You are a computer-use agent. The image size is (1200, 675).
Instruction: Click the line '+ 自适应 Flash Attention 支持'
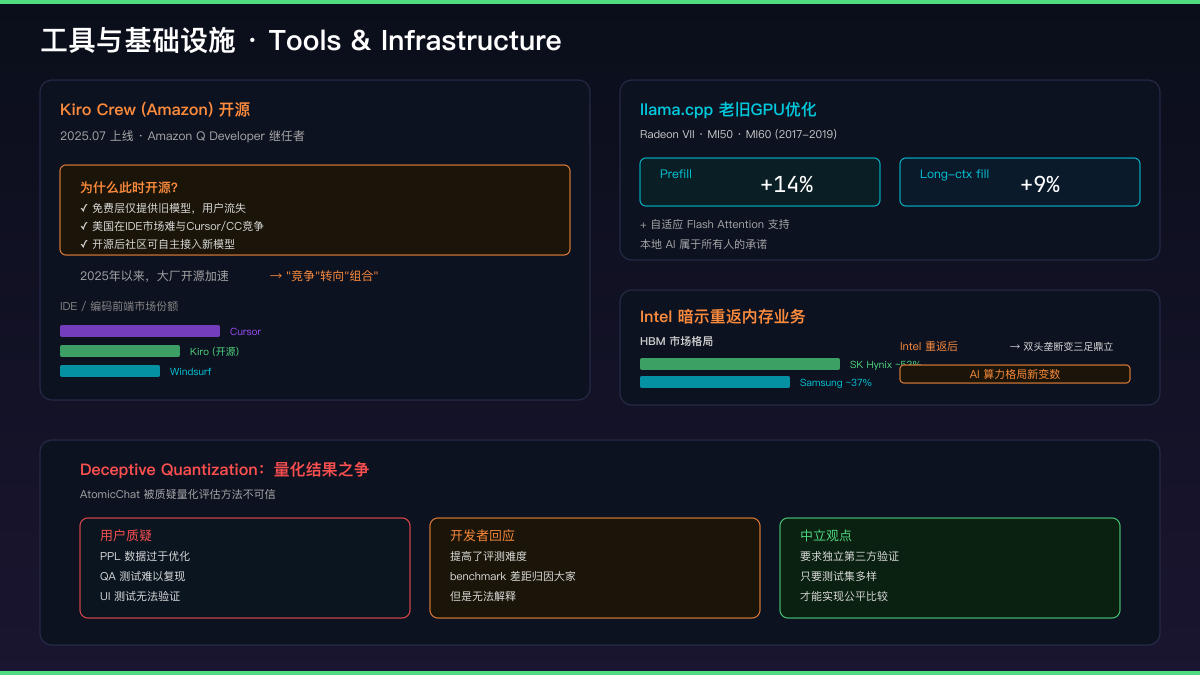coord(714,224)
